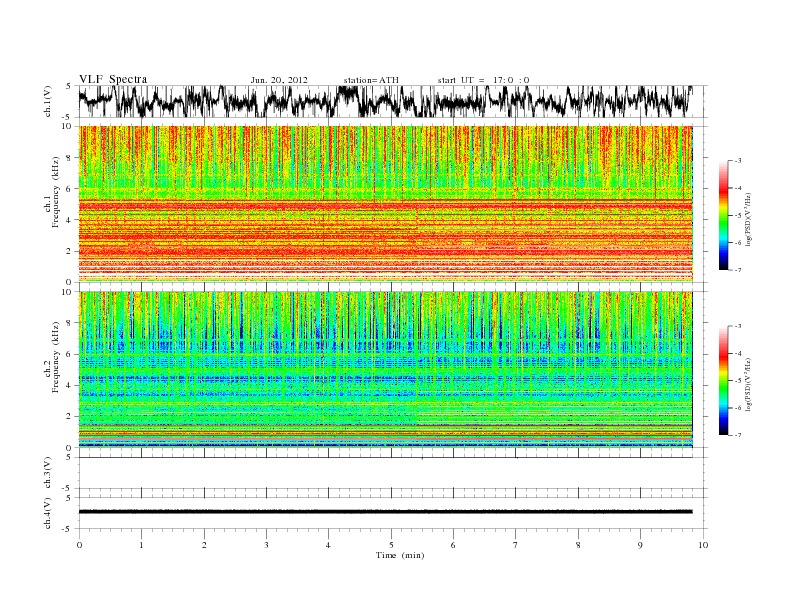Click the ch.2 spectrogram panel
The image size is (792, 612).
click(x=386, y=370)
